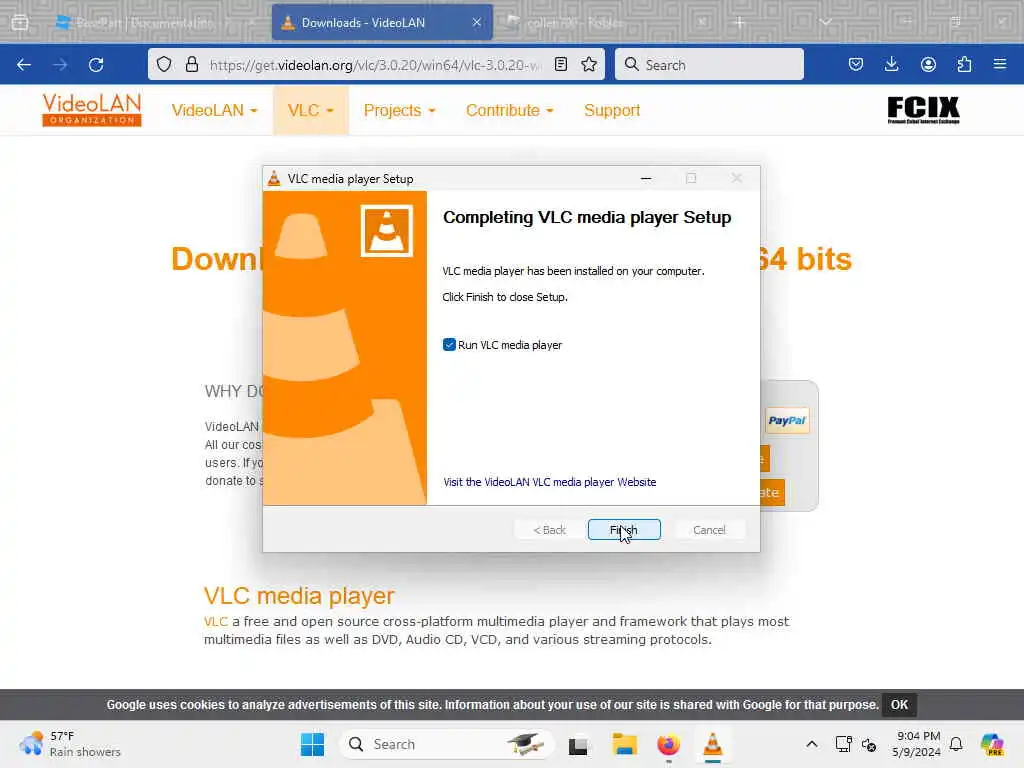Open the weather widget Rain showers
The image size is (1024, 768).
[70, 744]
